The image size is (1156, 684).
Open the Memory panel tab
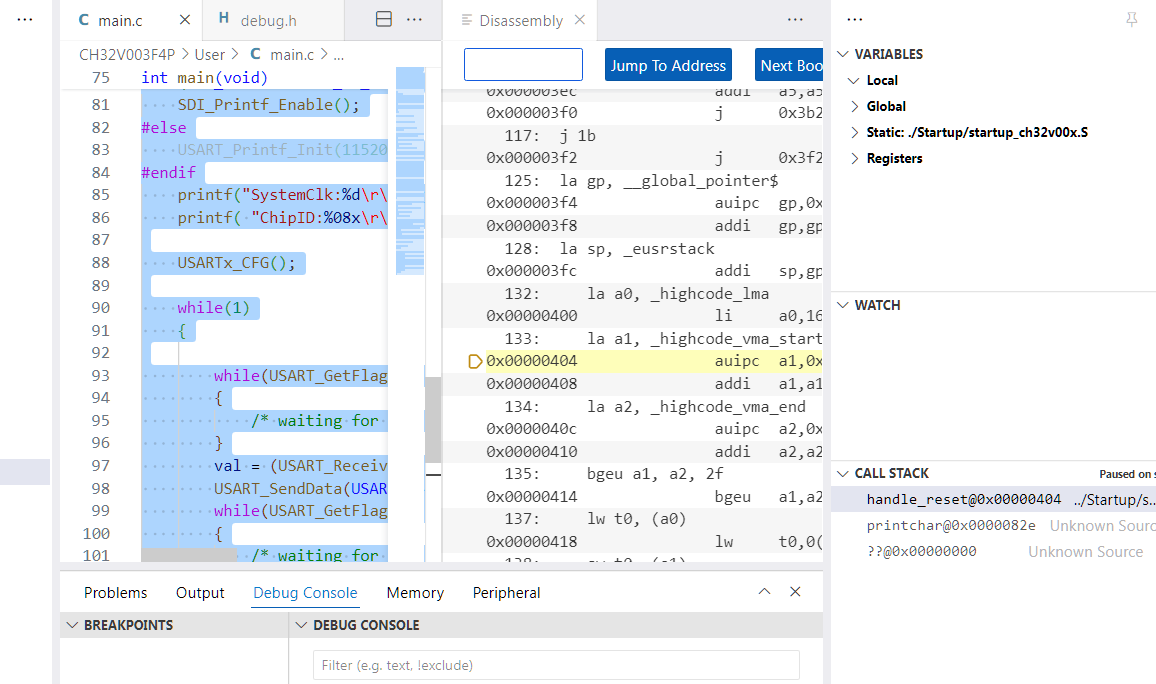(x=415, y=593)
